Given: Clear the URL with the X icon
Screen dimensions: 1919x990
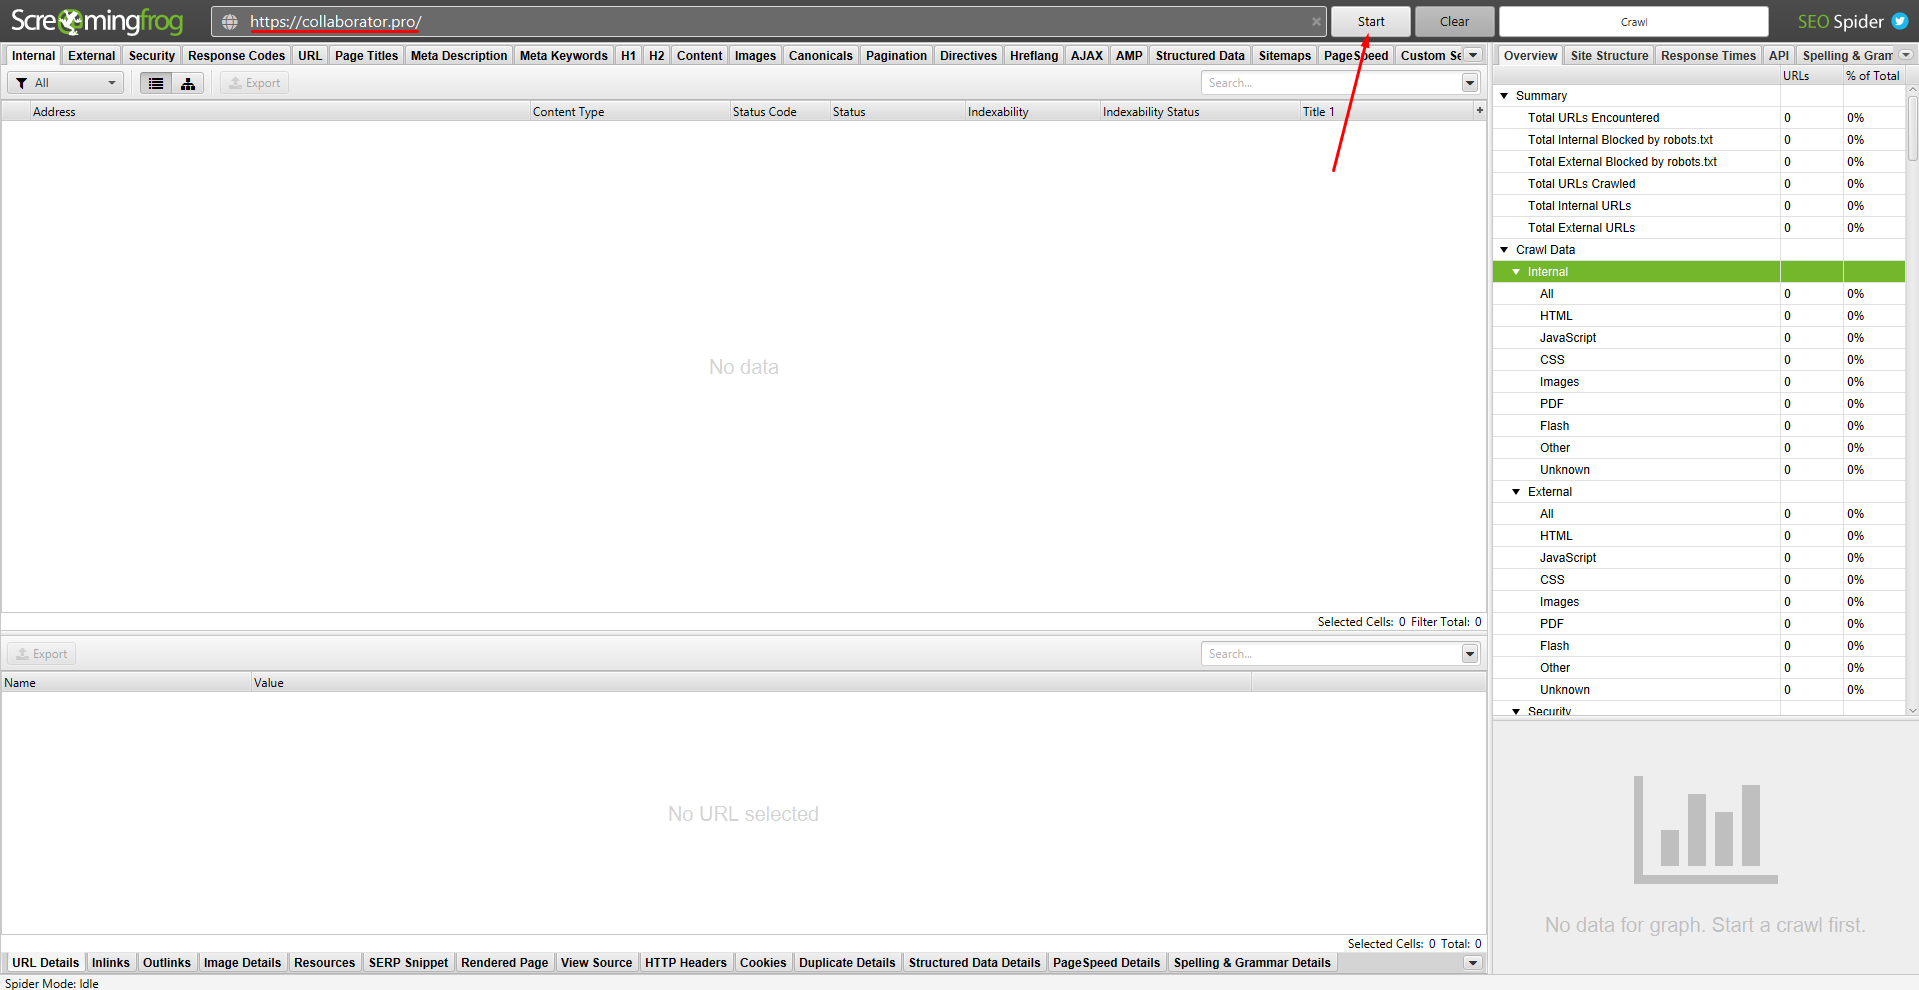Looking at the screenshot, I should point(1316,22).
